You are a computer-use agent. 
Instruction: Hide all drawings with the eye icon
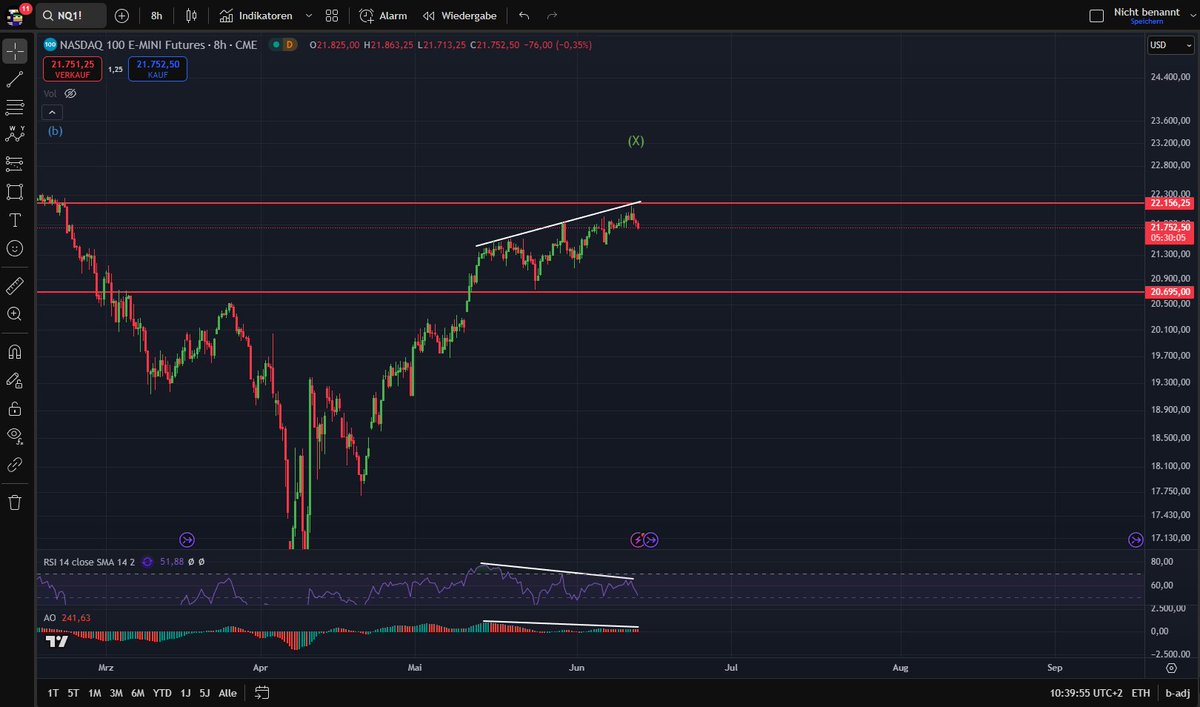(14, 436)
